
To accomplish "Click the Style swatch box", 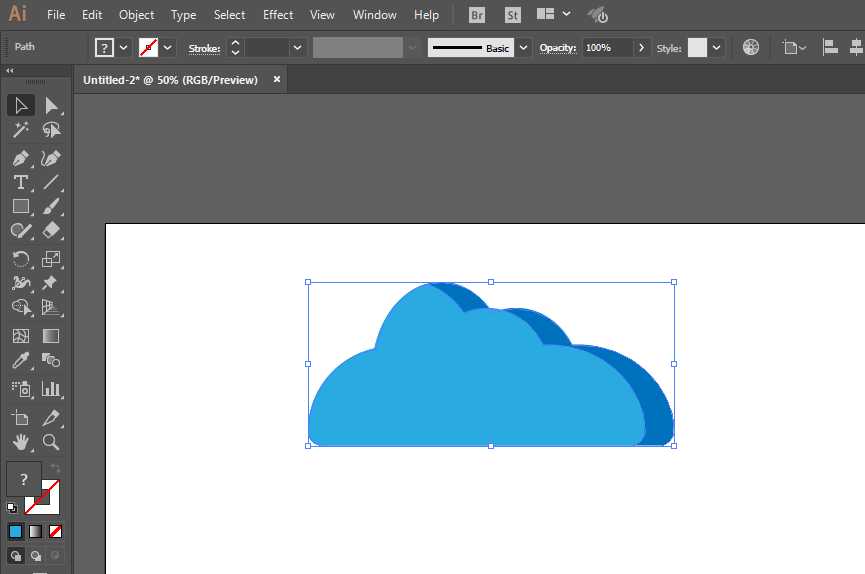I will coord(697,47).
